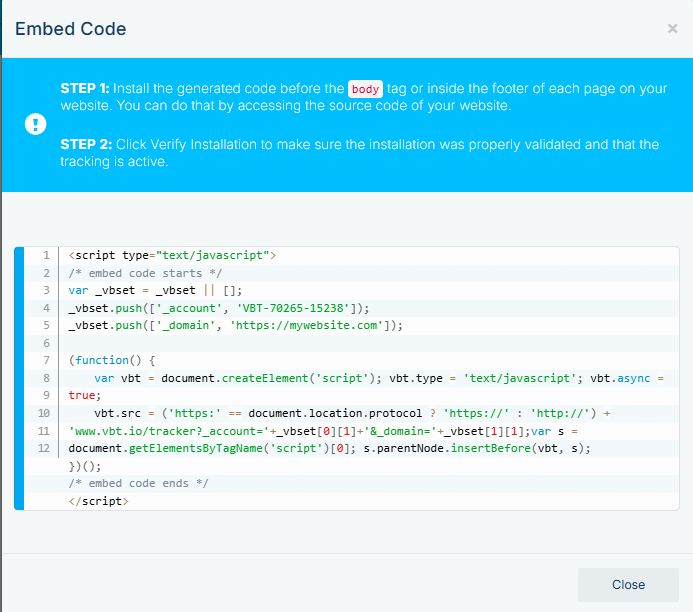The height and width of the screenshot is (612, 693).
Task: Click the 'embed code ends' comment
Action: 138,483
